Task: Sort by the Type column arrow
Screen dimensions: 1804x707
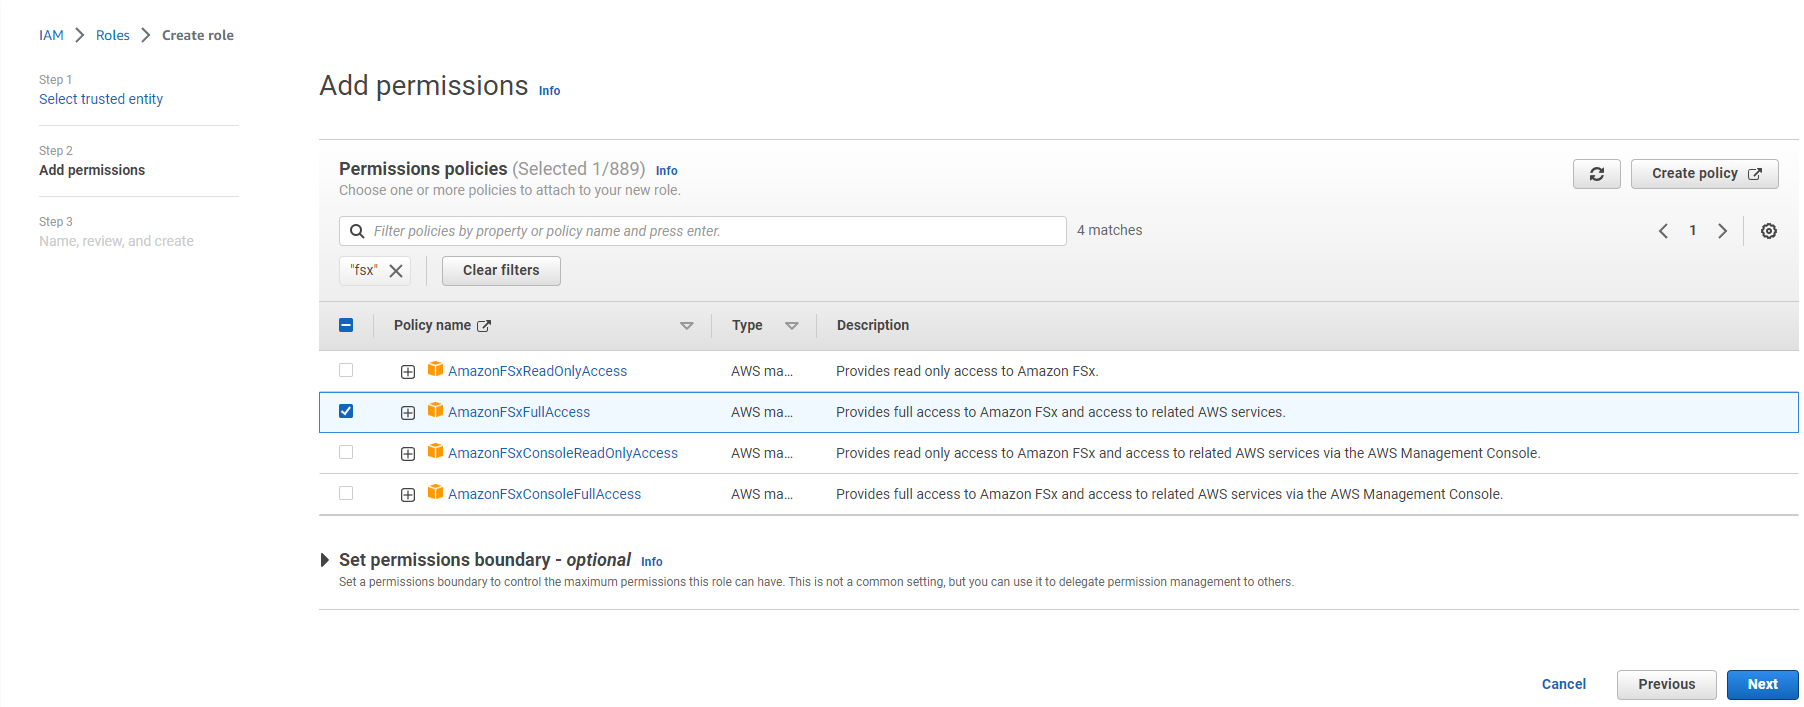Action: 791,326
